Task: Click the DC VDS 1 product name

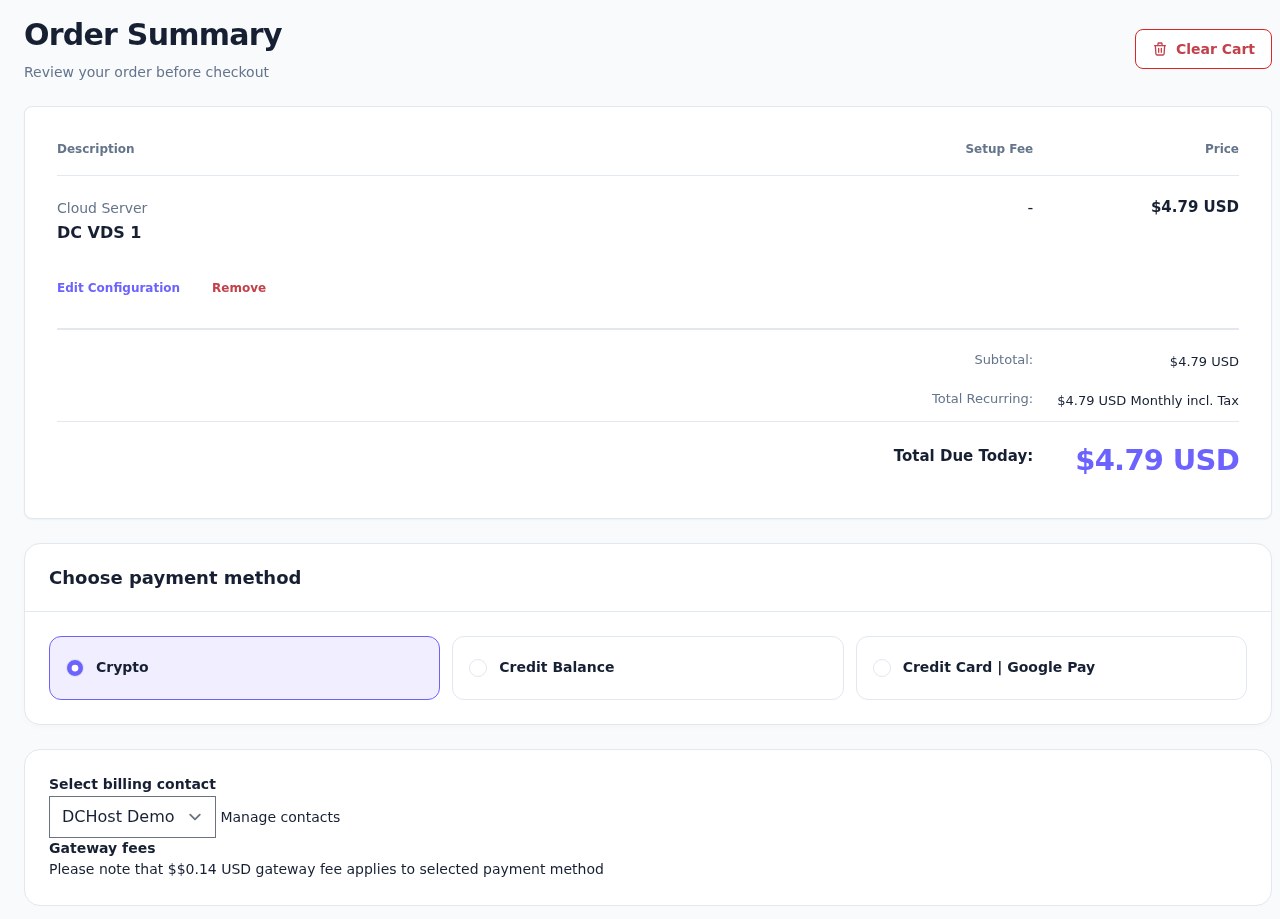Action: pyautogui.click(x=99, y=233)
